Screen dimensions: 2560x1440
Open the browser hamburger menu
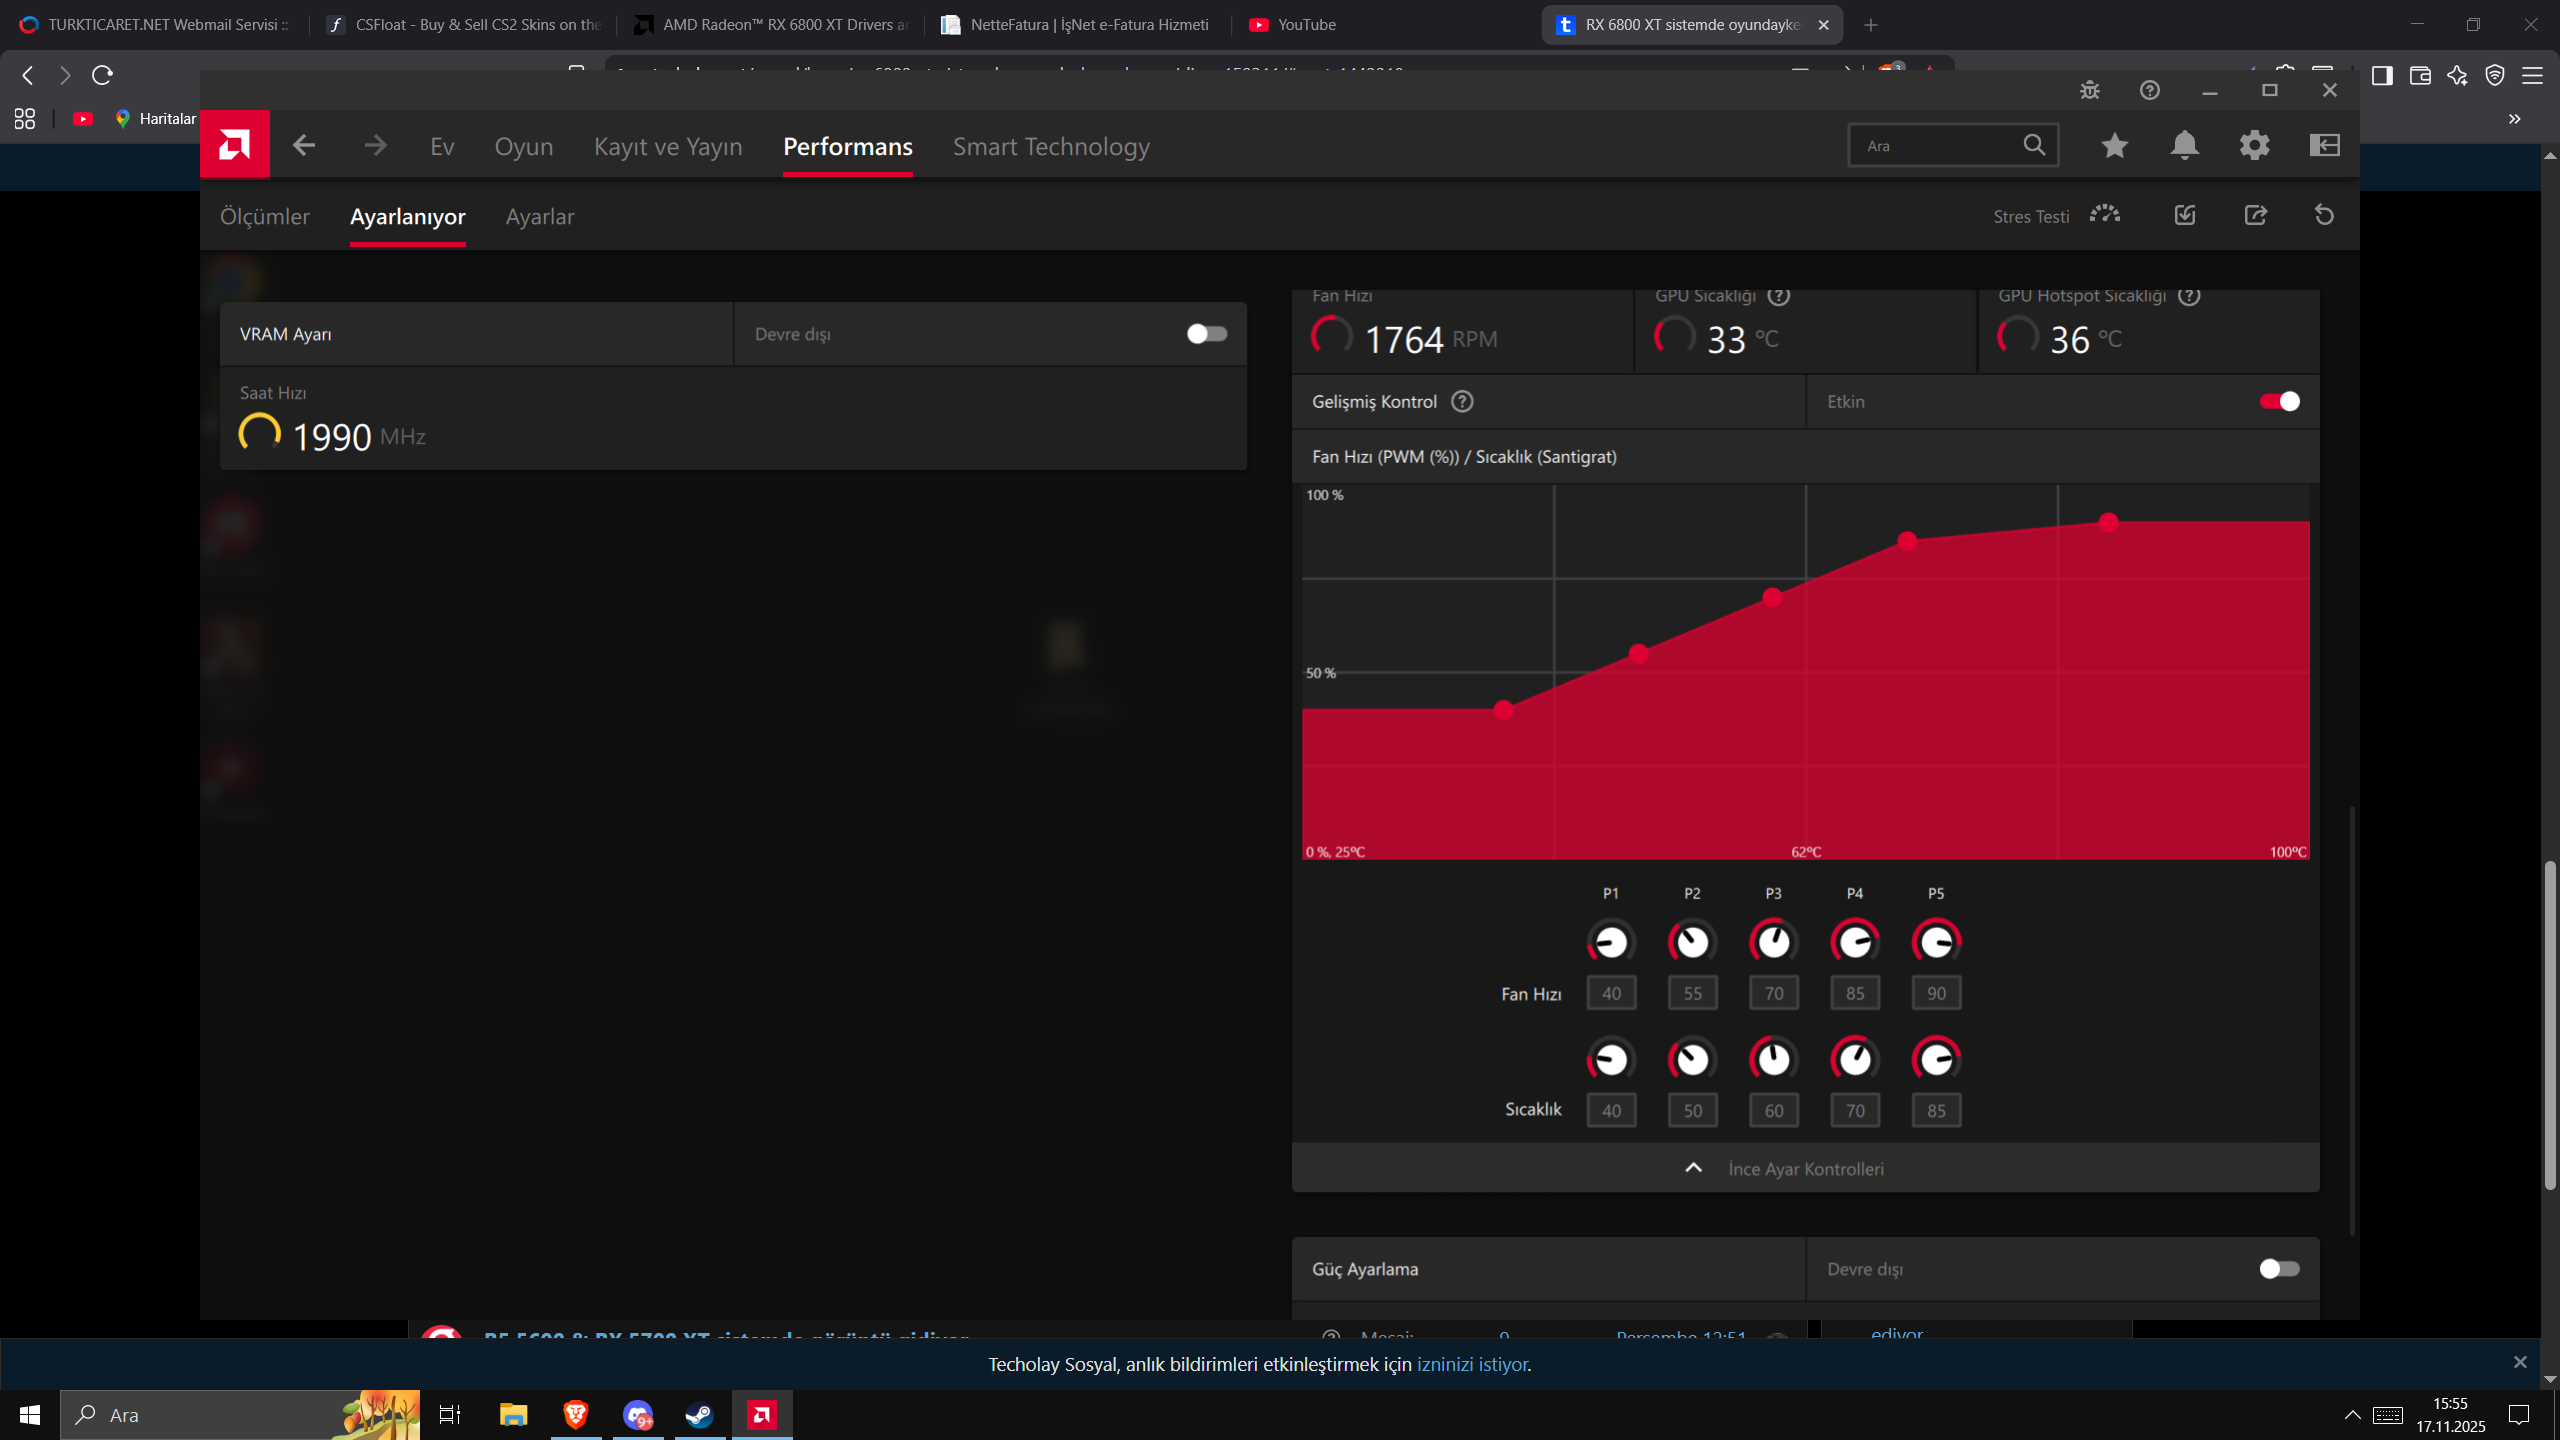click(2532, 76)
